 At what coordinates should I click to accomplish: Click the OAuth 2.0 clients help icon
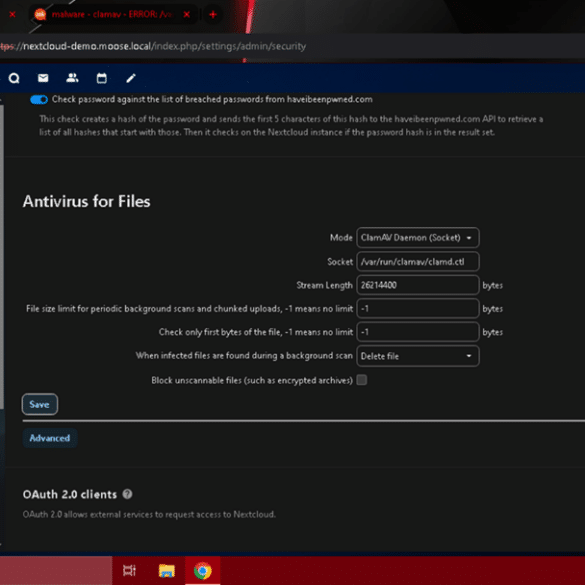[127, 494]
